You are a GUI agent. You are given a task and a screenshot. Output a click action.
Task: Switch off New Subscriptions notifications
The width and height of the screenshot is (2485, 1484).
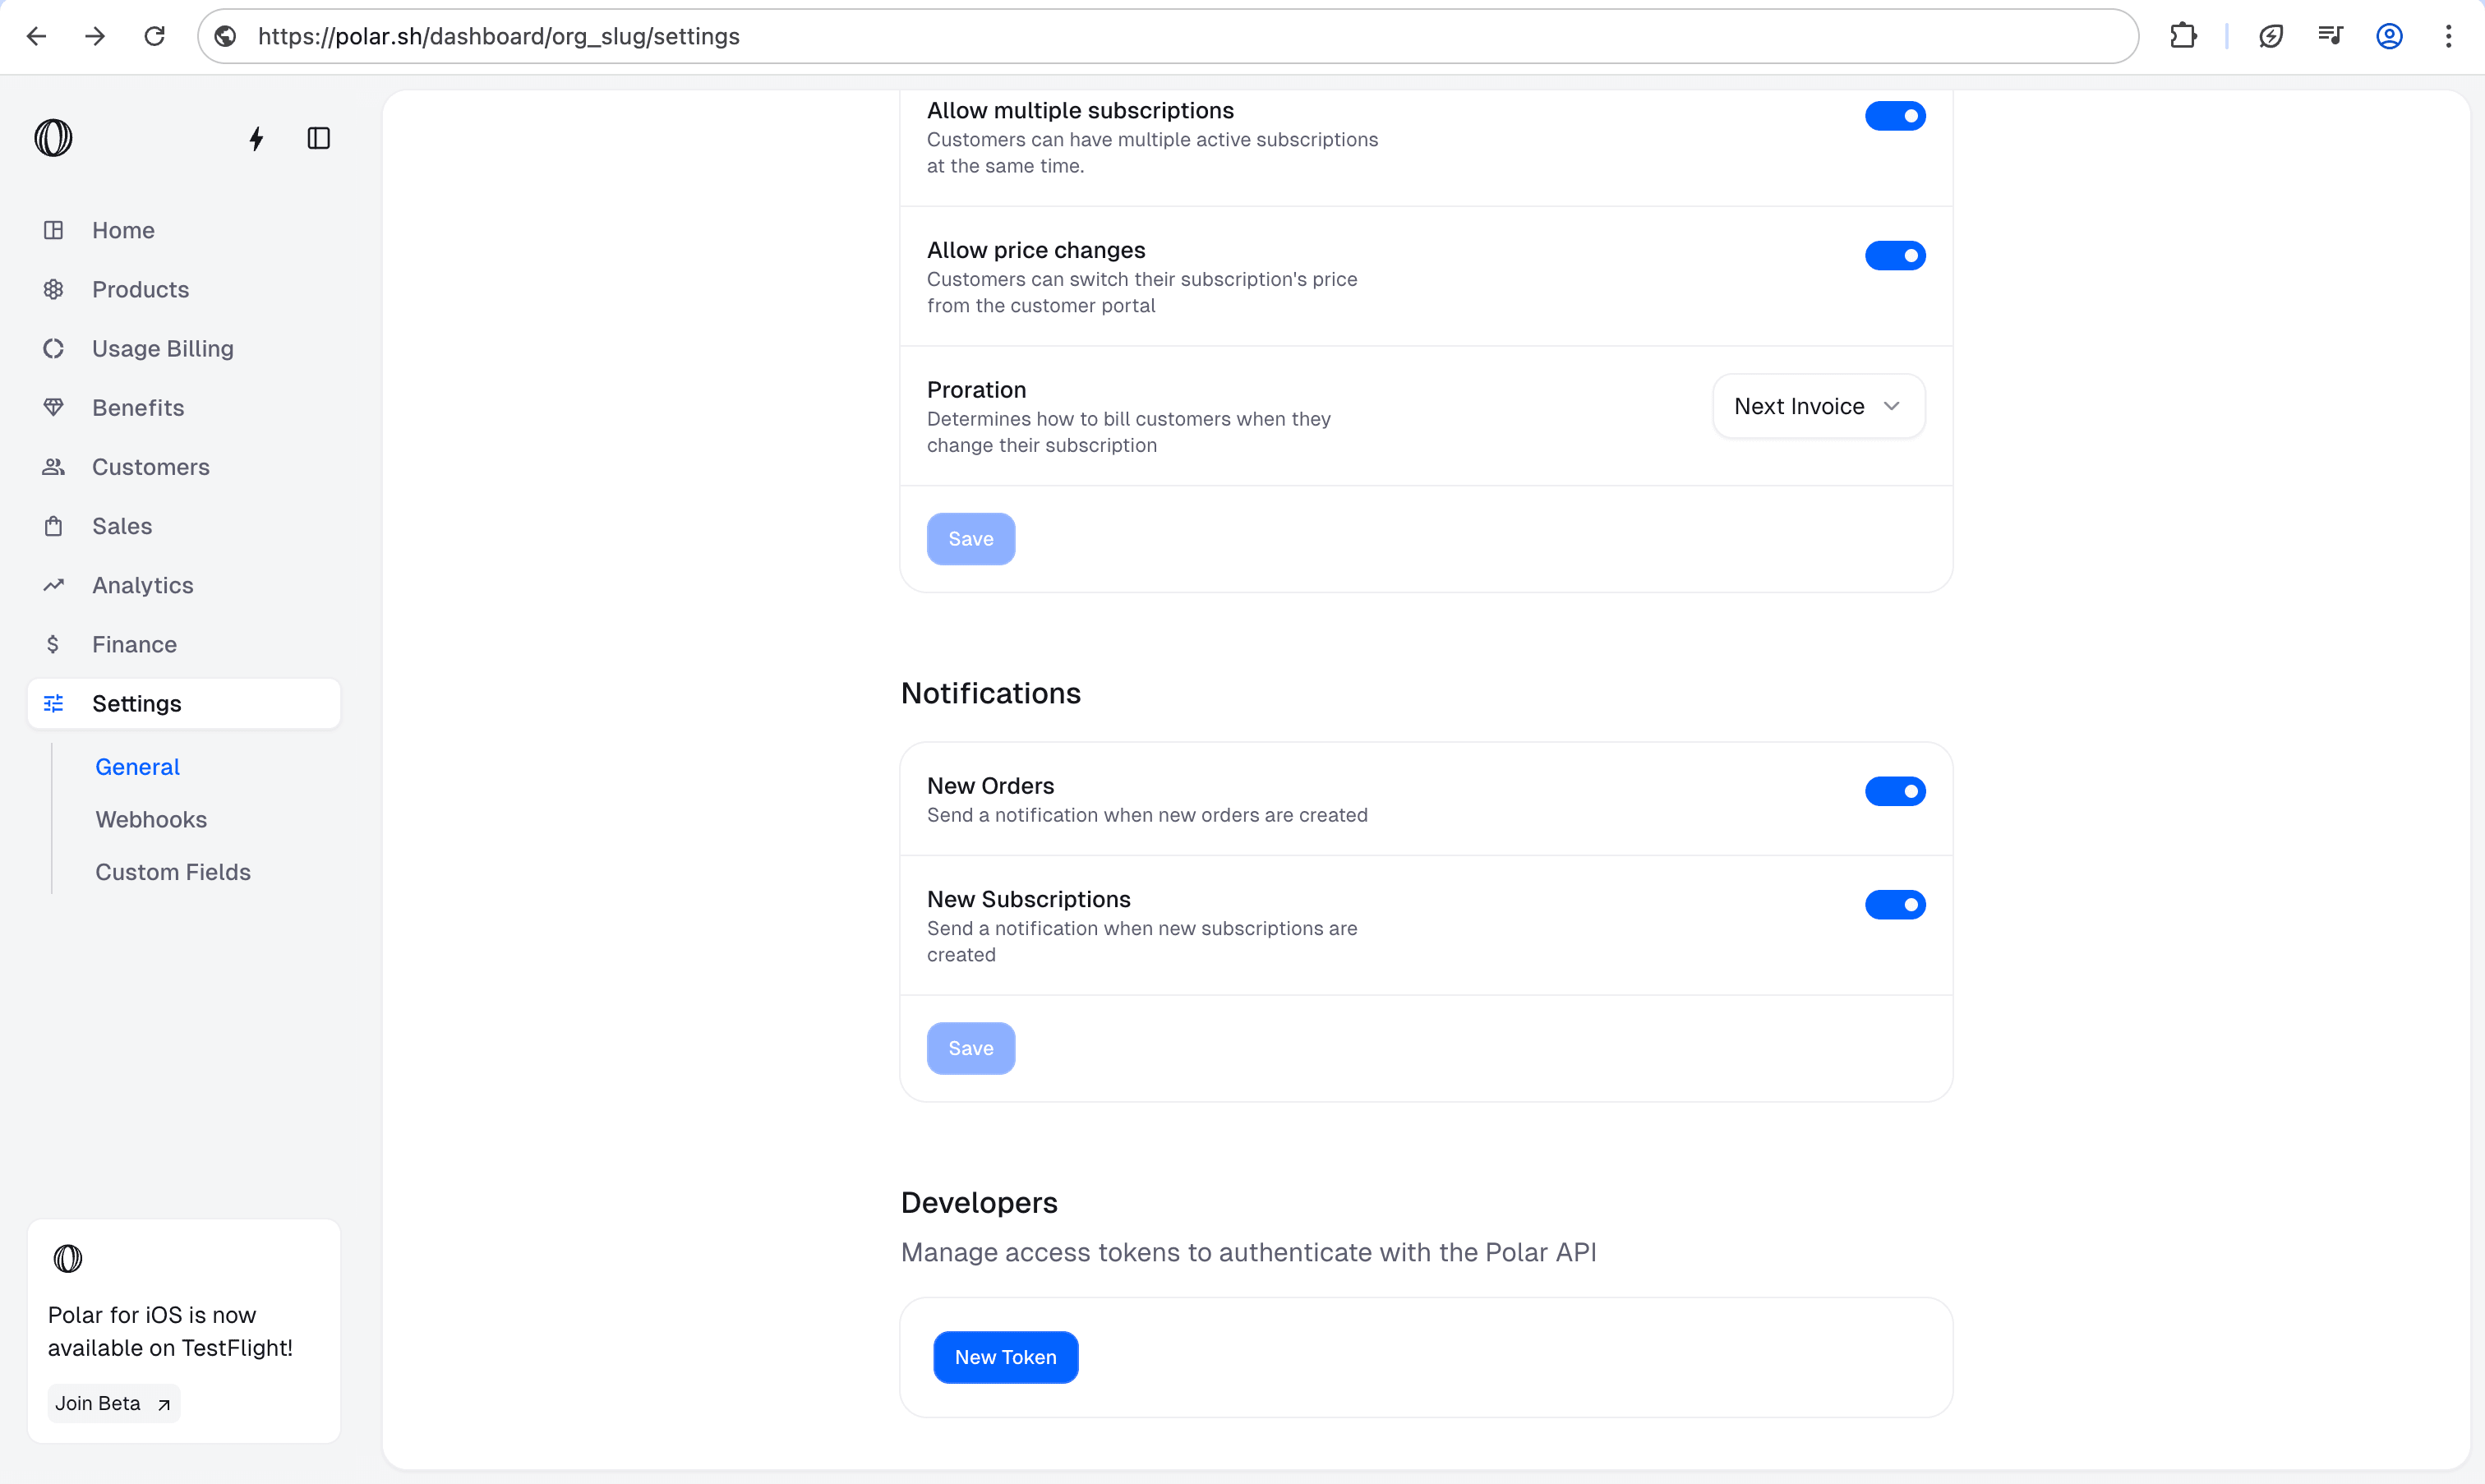tap(1894, 905)
